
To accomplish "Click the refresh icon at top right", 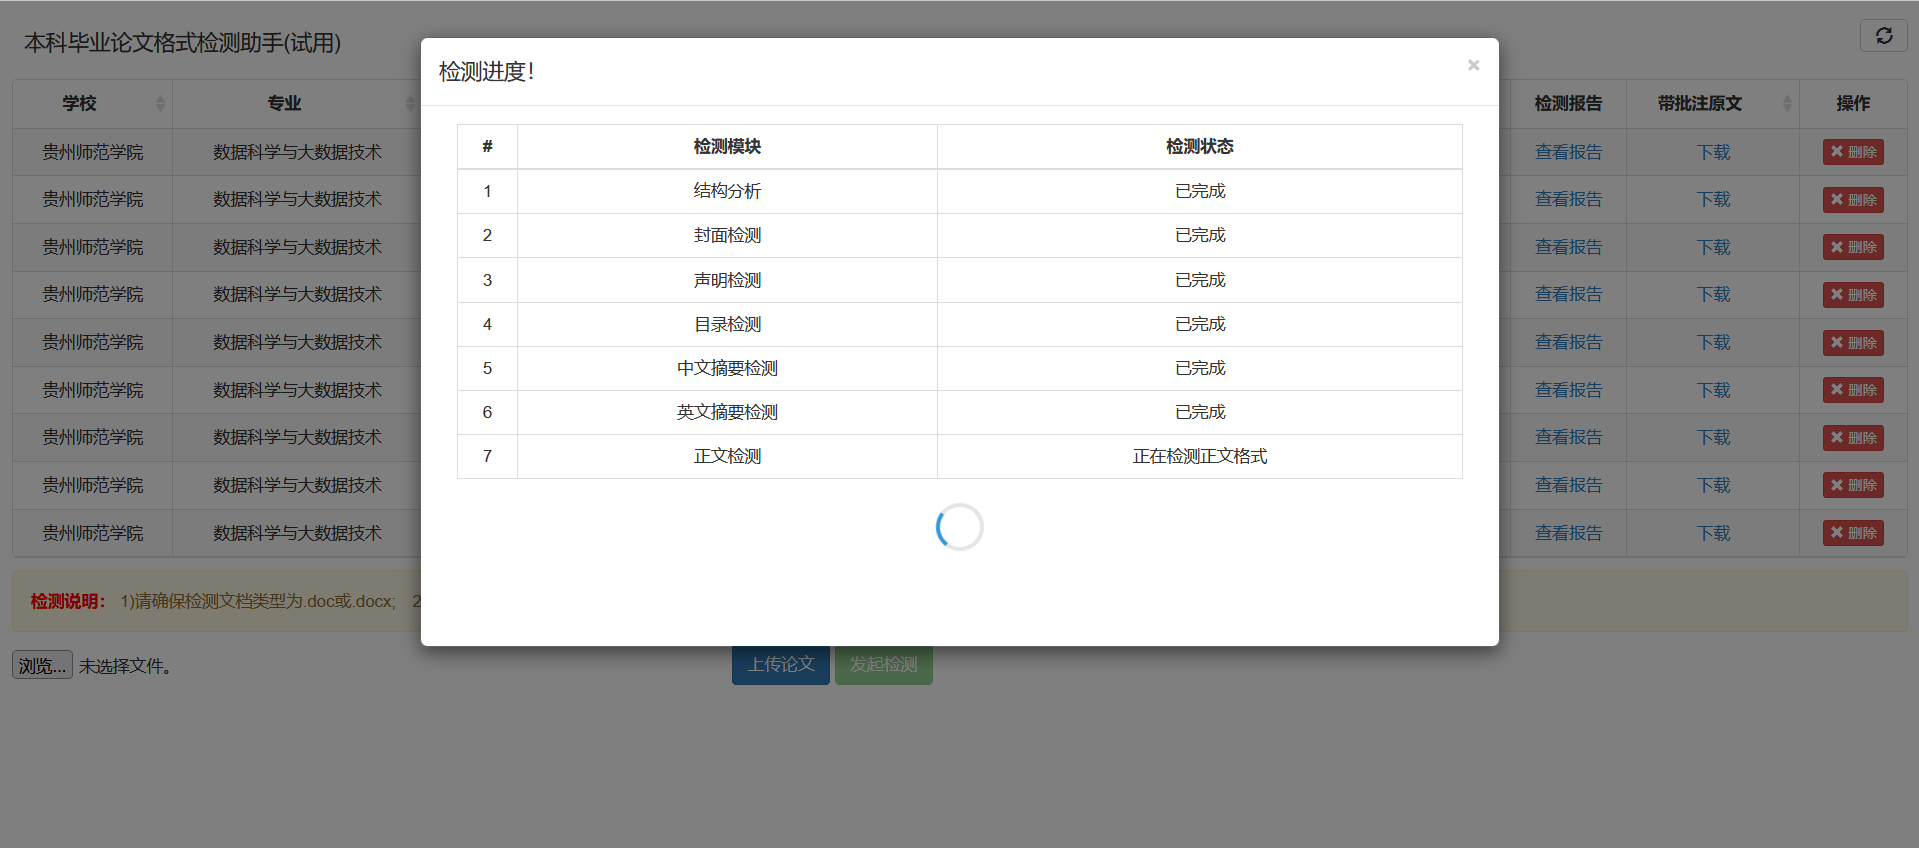I will click(x=1883, y=36).
